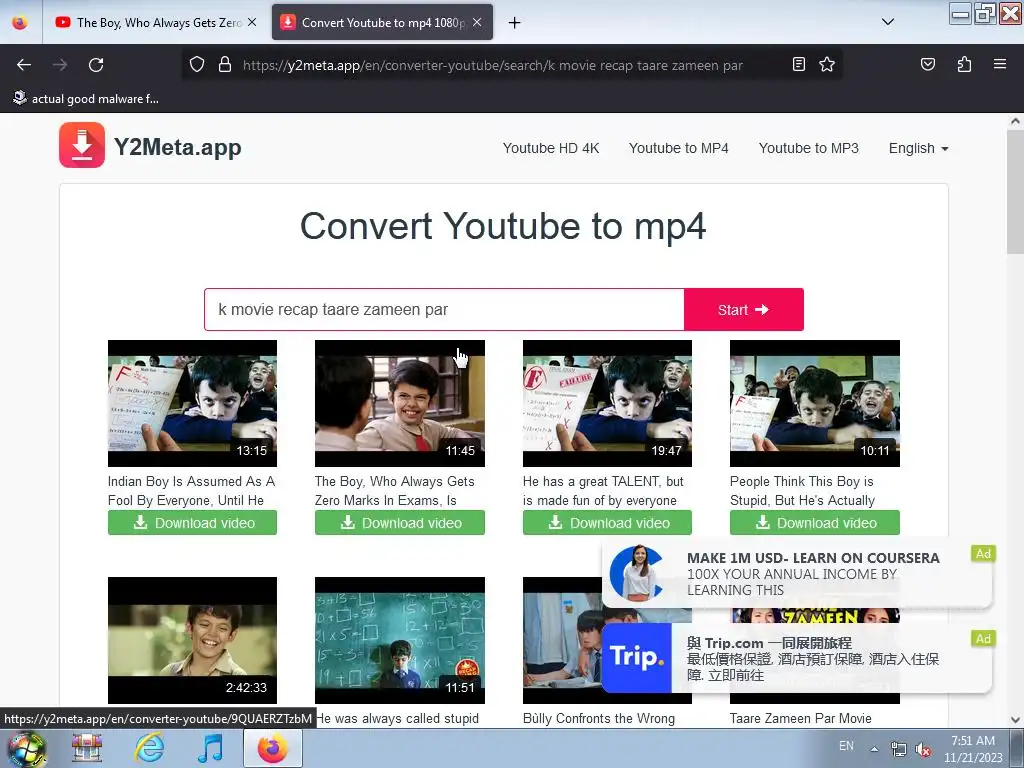Open the 2:42:33 video thumbnail
1024x768 pixels.
tap(192, 640)
